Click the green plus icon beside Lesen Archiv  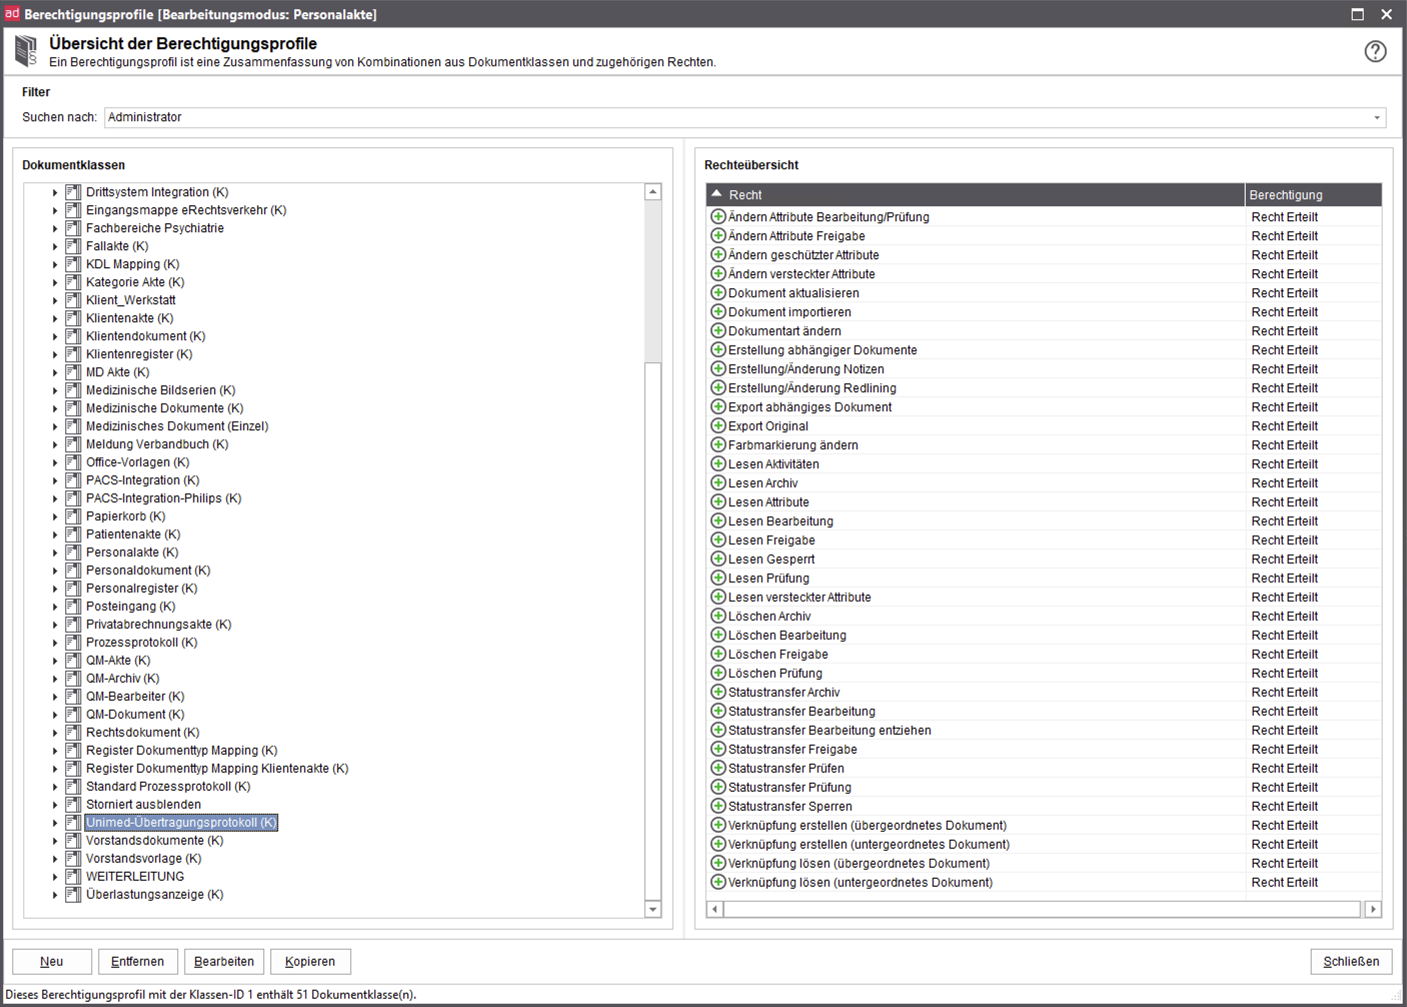coord(718,483)
